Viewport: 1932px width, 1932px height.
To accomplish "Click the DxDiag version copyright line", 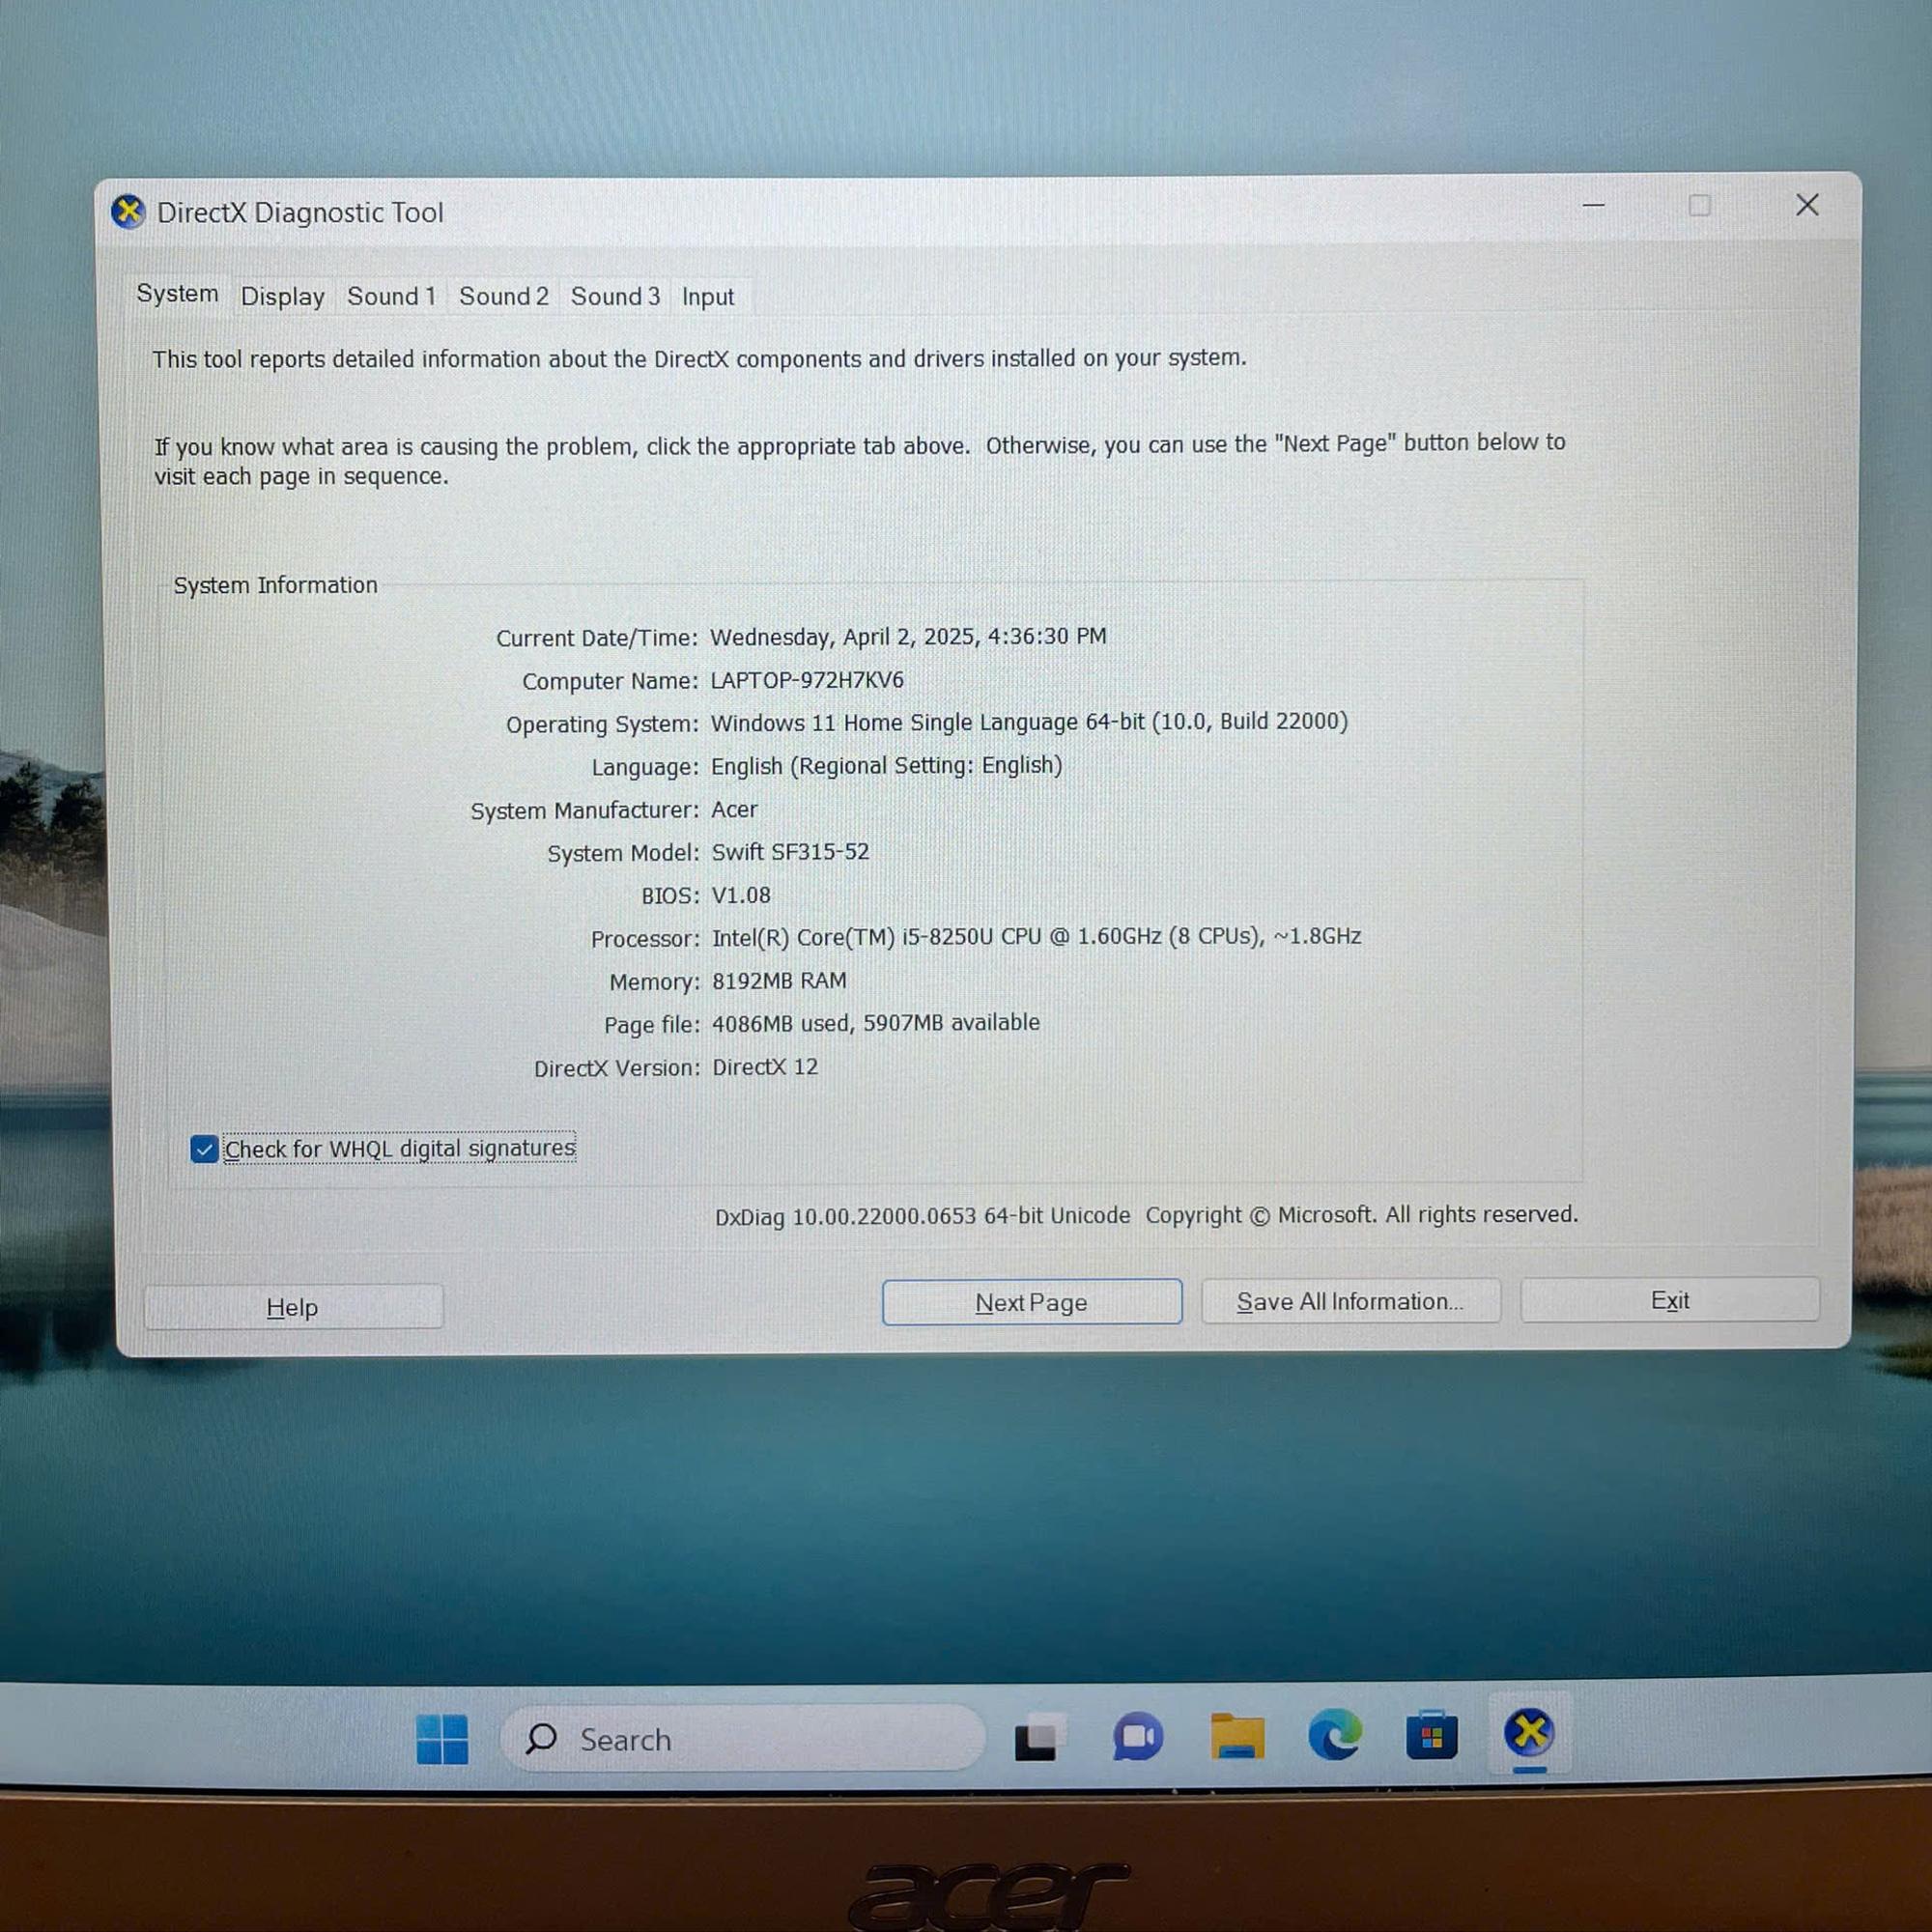I will point(1146,1215).
